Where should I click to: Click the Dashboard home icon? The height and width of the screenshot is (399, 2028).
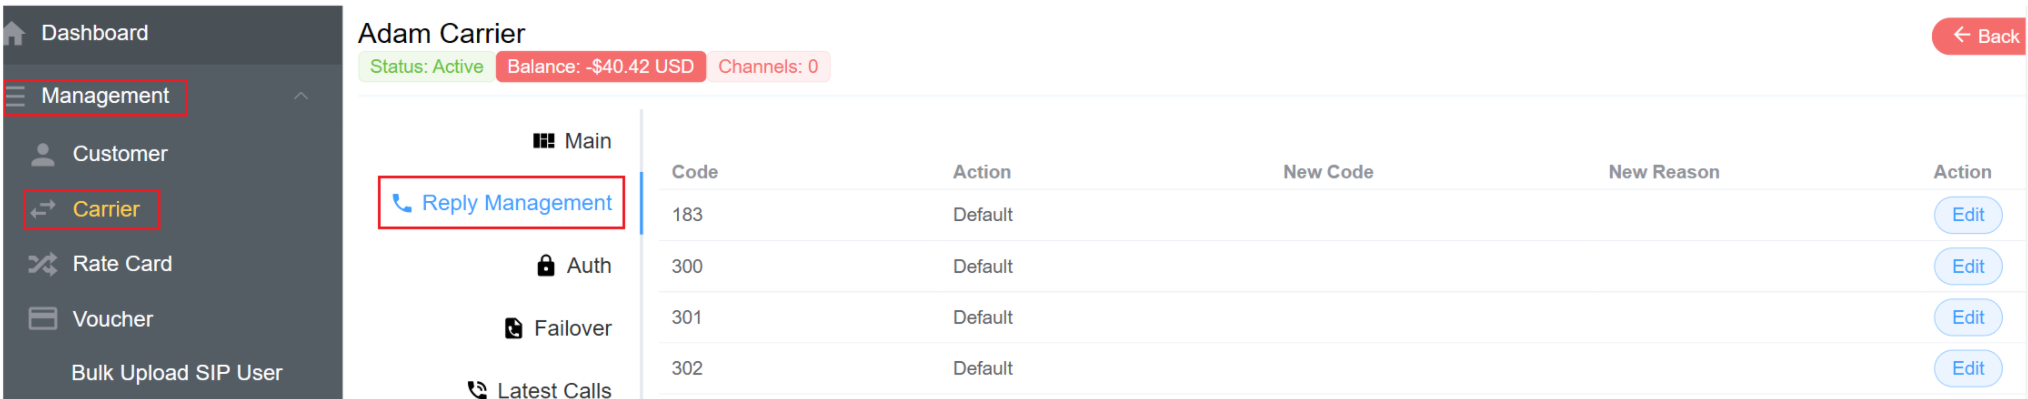coord(13,34)
